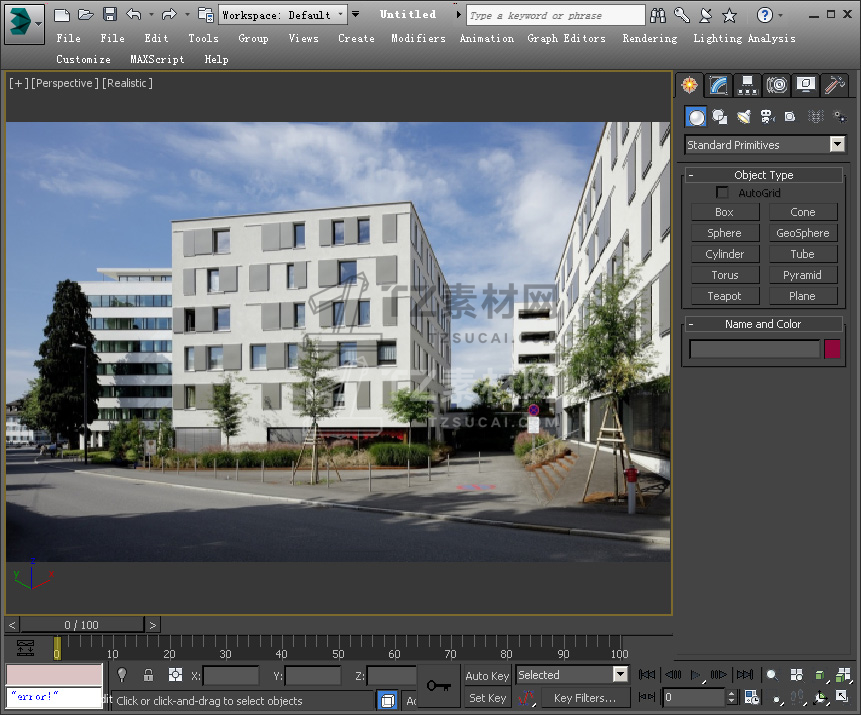Click the Isolate Selection lightbulb toggle
Screen dimensions: 861x715
[122, 675]
